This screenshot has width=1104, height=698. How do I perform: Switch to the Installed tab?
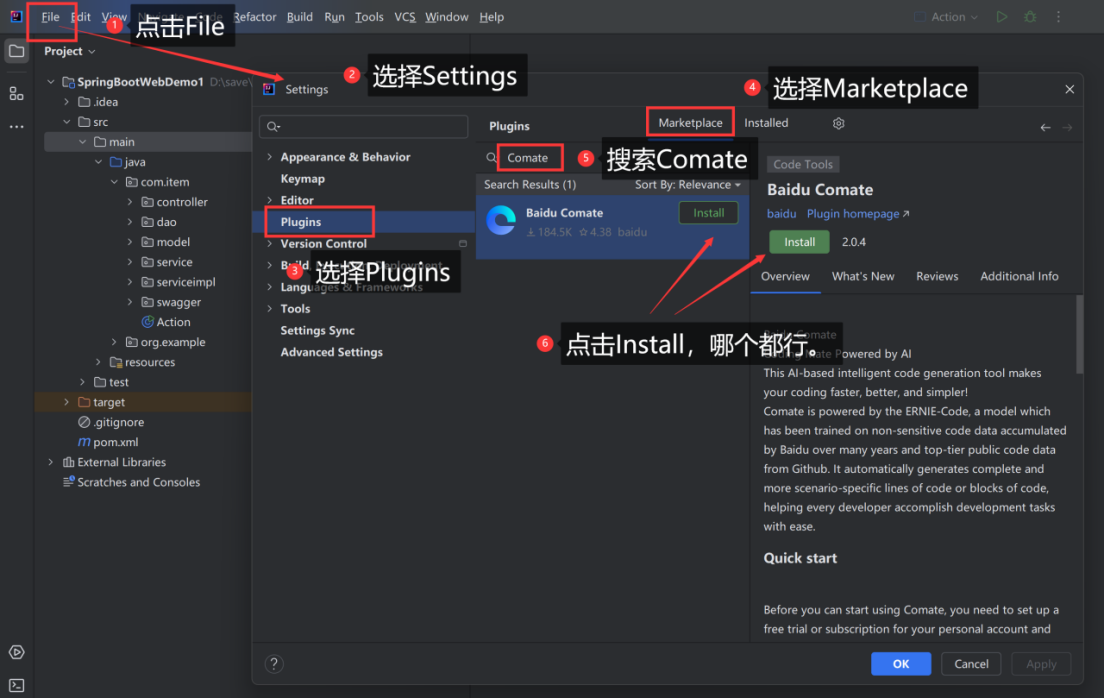766,123
